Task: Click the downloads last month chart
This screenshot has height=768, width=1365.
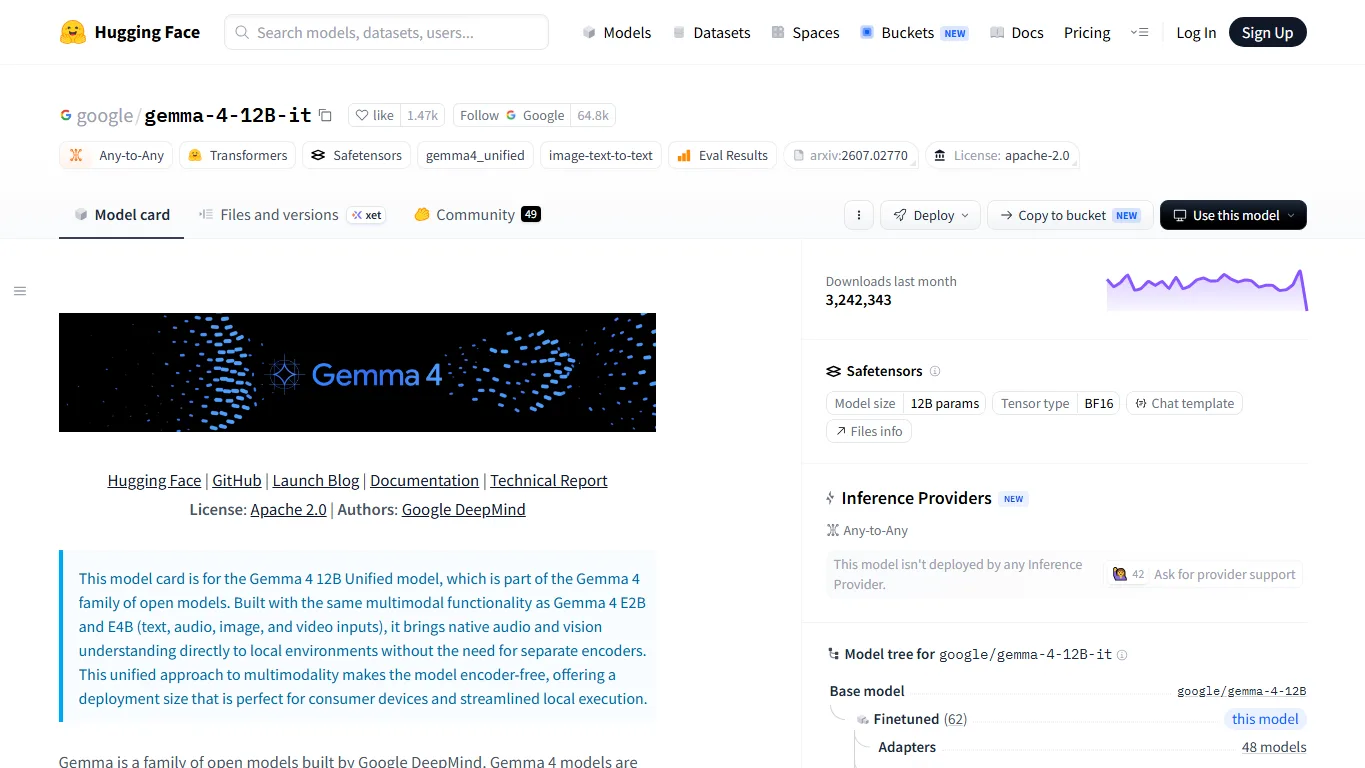Action: point(1207,290)
